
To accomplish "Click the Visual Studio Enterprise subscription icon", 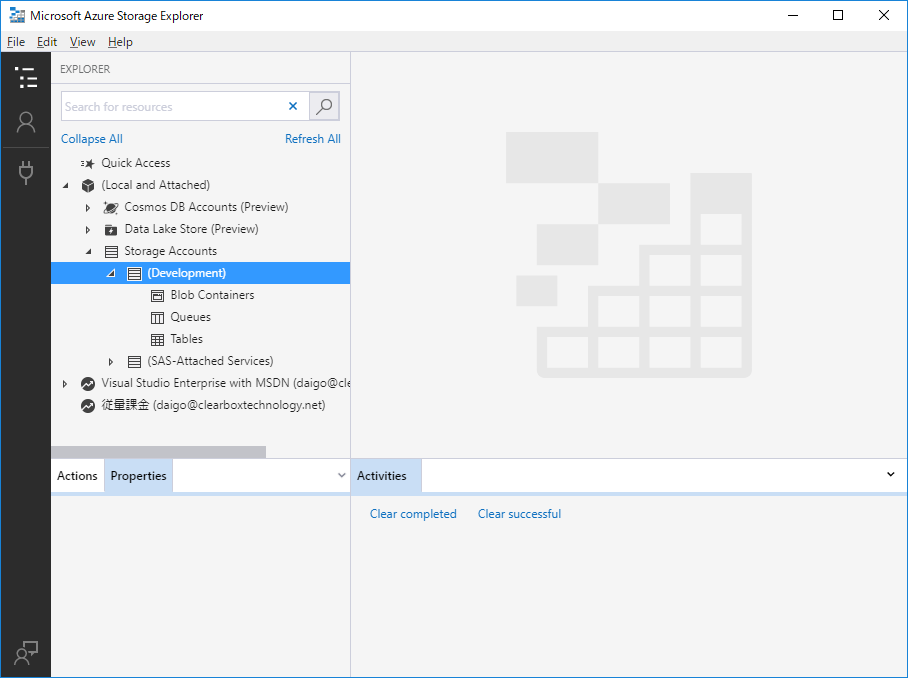I will (x=87, y=383).
